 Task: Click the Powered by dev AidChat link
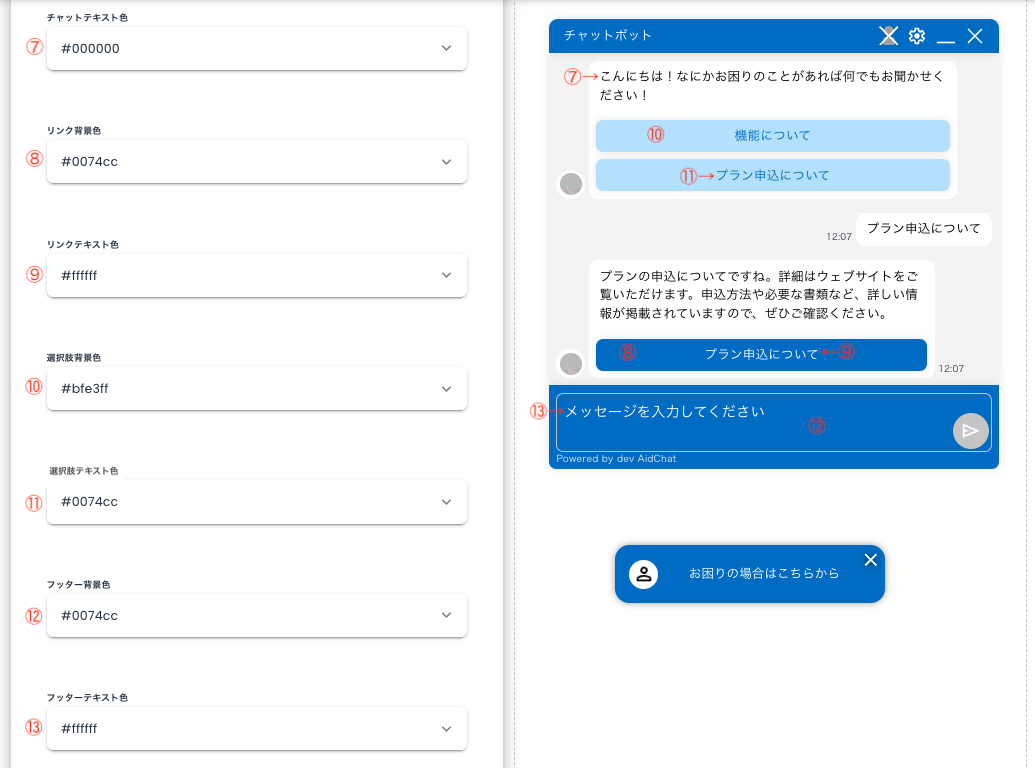(x=615, y=458)
